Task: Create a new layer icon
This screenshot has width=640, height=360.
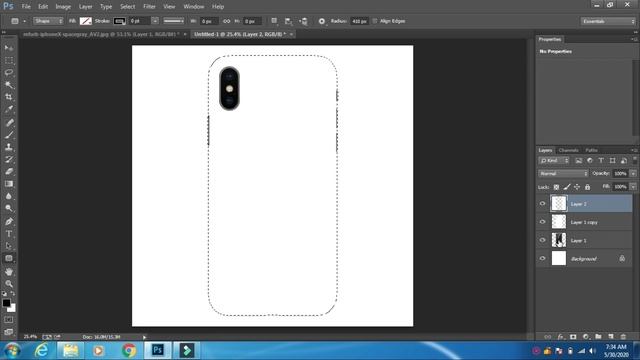Action: pos(611,337)
